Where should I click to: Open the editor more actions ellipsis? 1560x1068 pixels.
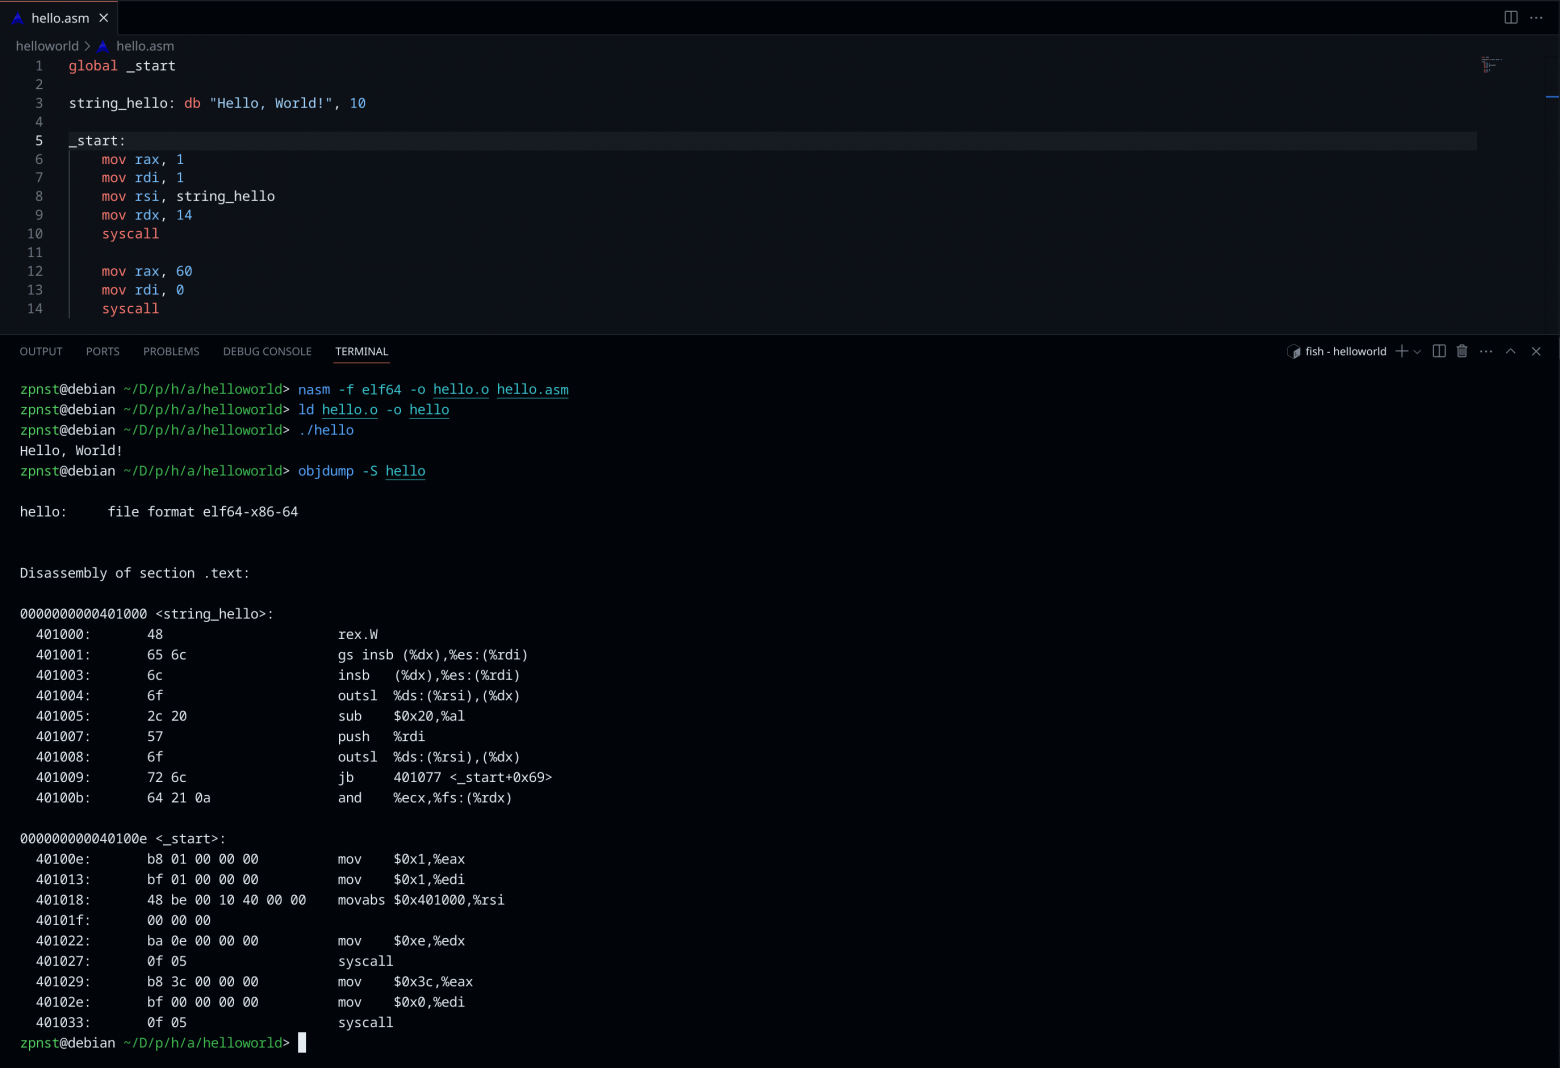(x=1536, y=17)
